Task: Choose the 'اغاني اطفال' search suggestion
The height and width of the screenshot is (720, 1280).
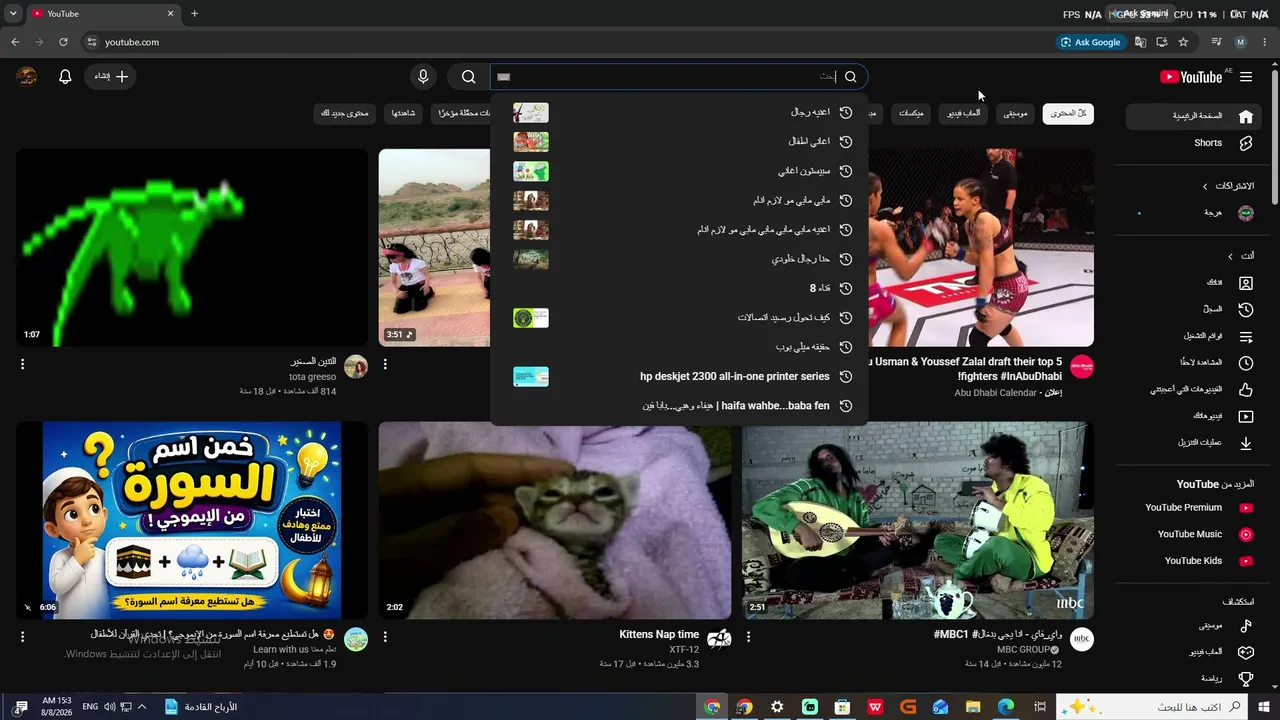Action: (x=680, y=142)
